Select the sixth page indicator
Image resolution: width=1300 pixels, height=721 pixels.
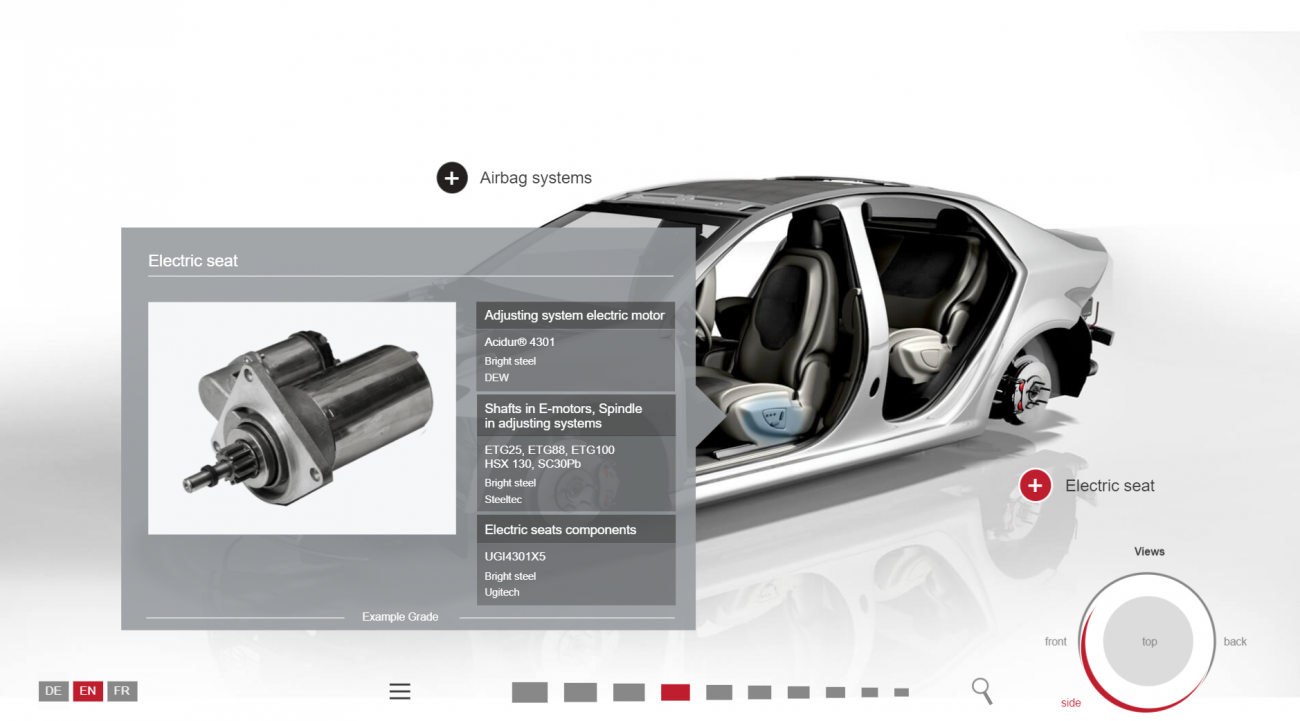point(760,692)
